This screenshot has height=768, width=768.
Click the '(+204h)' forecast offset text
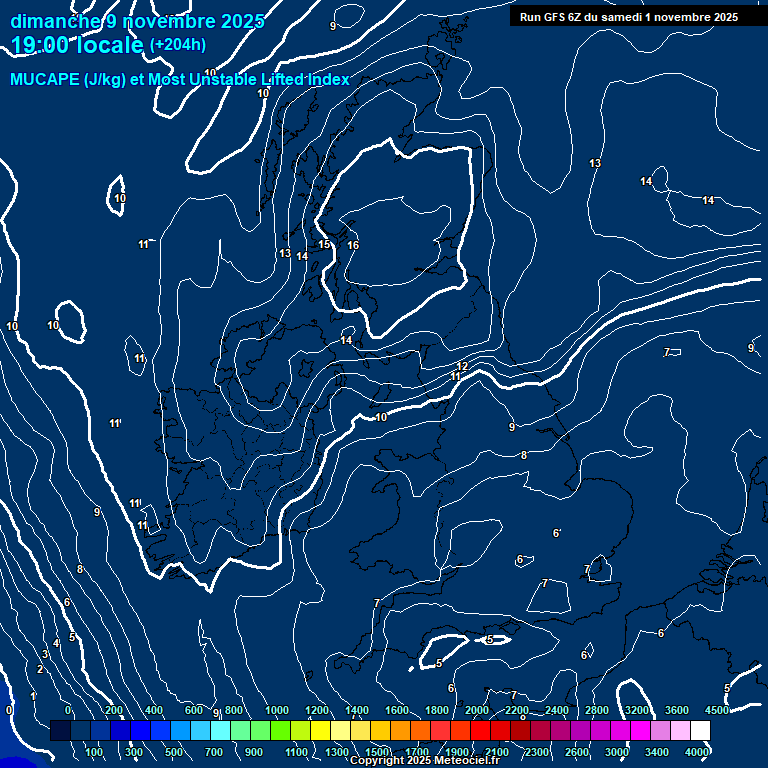click(178, 44)
